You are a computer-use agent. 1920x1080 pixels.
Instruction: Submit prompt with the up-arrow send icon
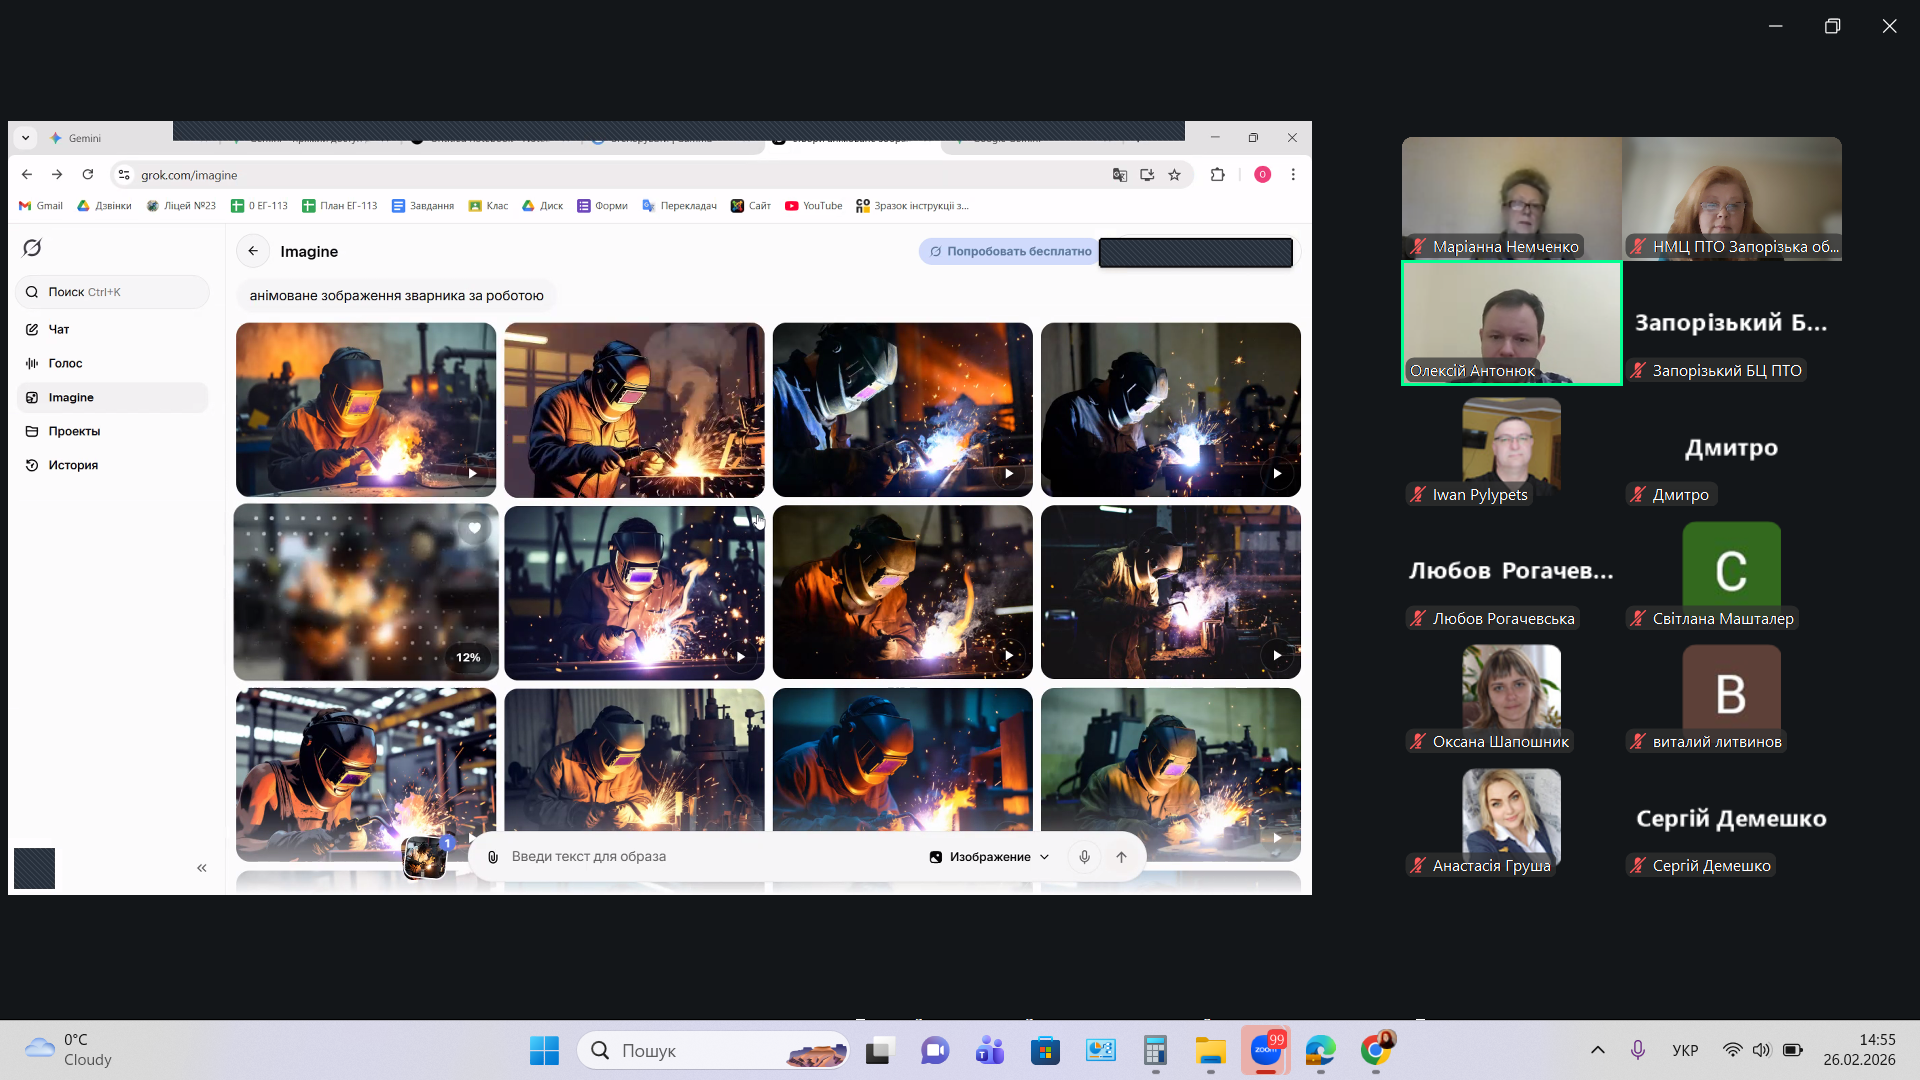1121,857
